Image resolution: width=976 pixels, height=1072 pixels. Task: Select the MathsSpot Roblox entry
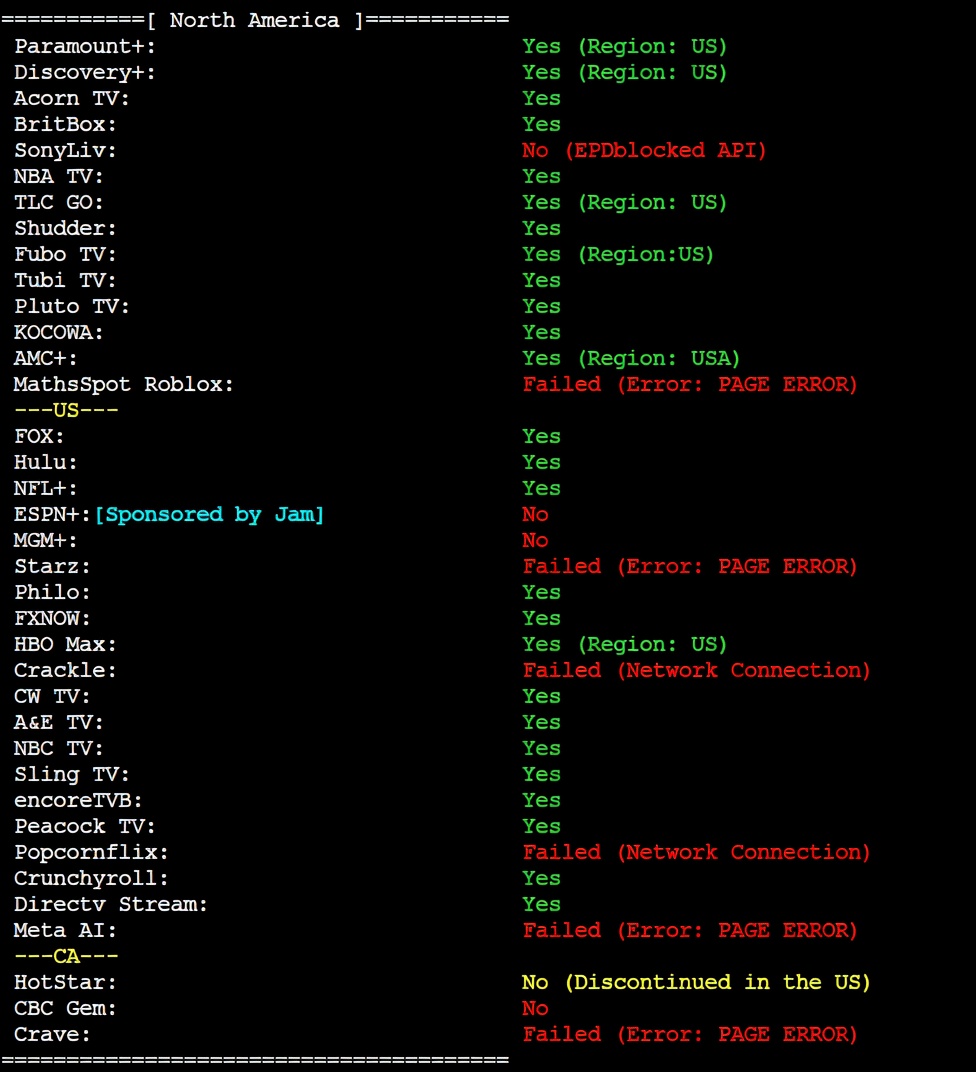click(124, 384)
